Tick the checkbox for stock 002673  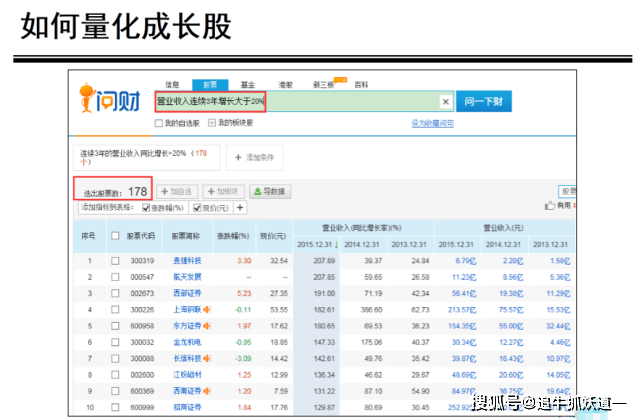pos(115,294)
